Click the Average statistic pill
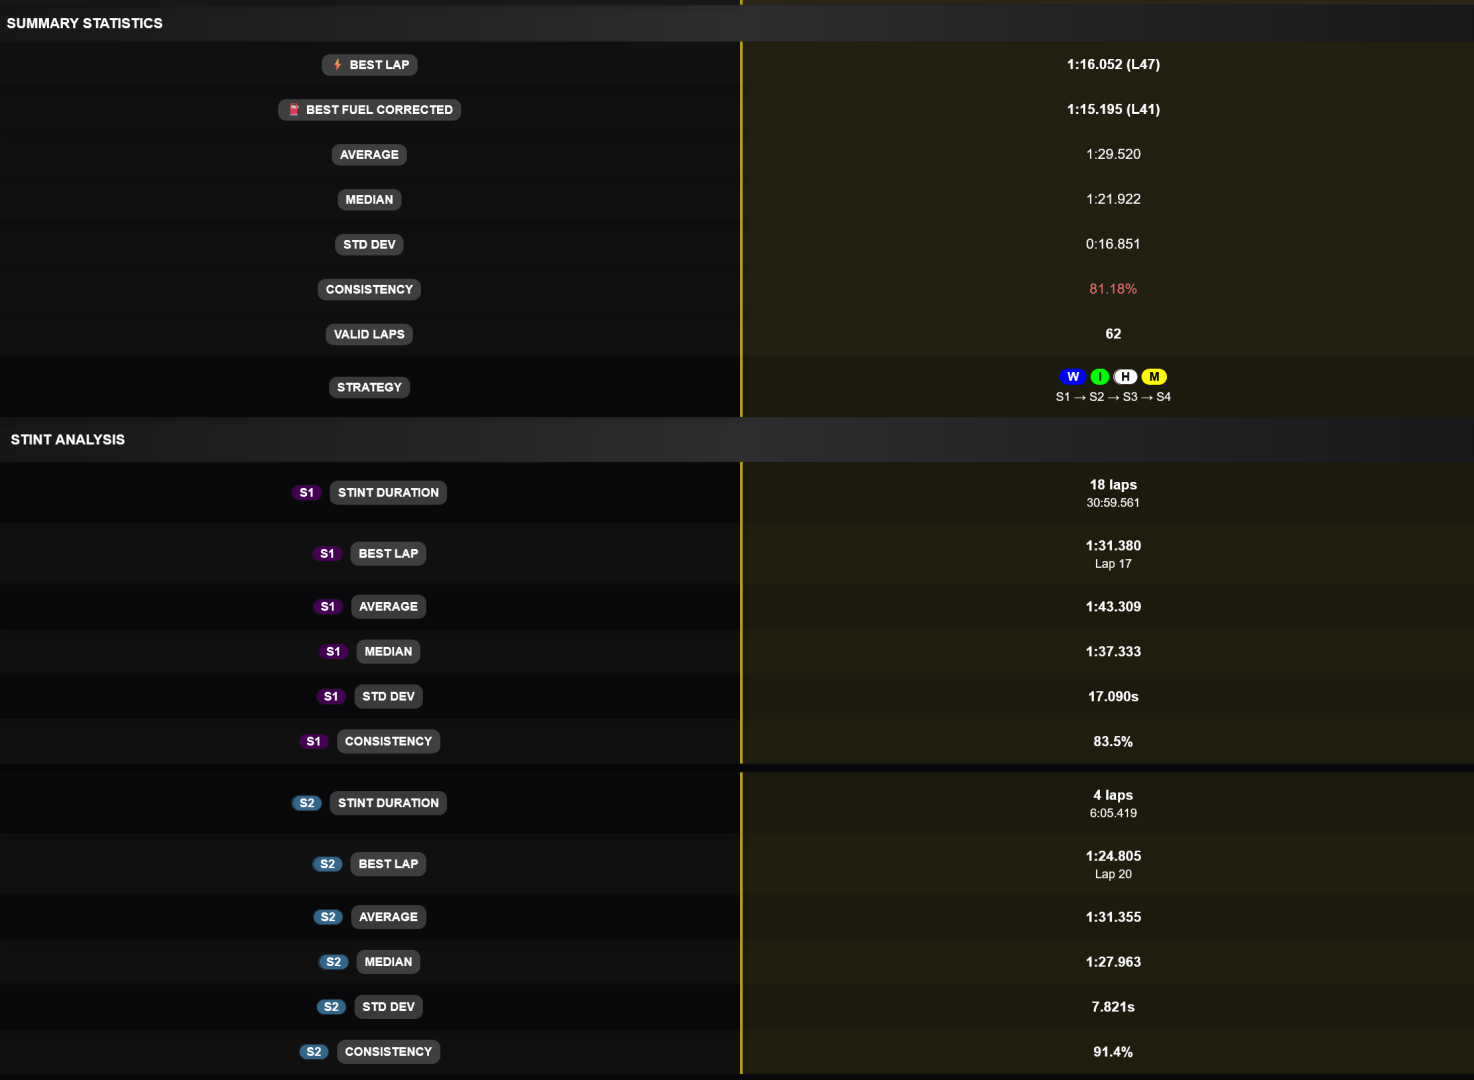 point(369,155)
